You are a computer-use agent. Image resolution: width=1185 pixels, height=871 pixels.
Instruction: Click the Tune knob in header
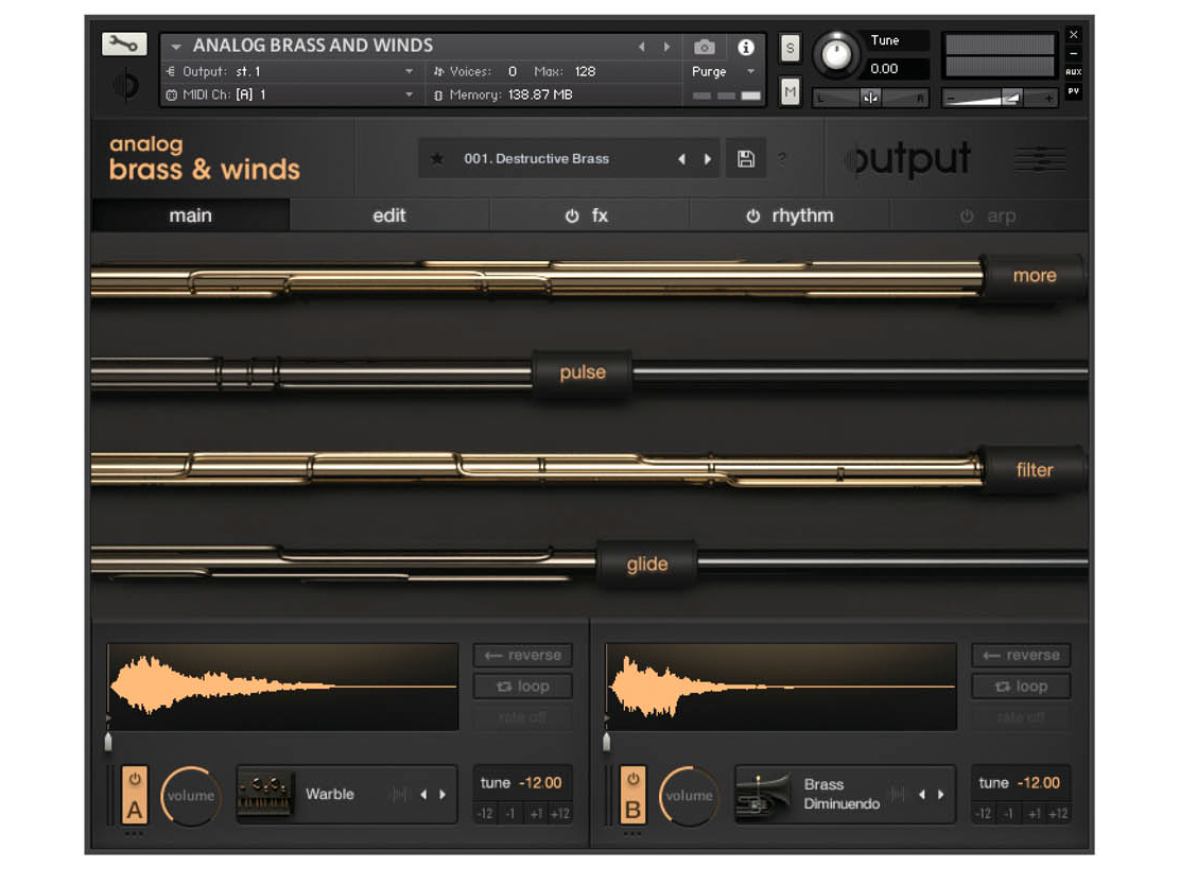(x=836, y=54)
